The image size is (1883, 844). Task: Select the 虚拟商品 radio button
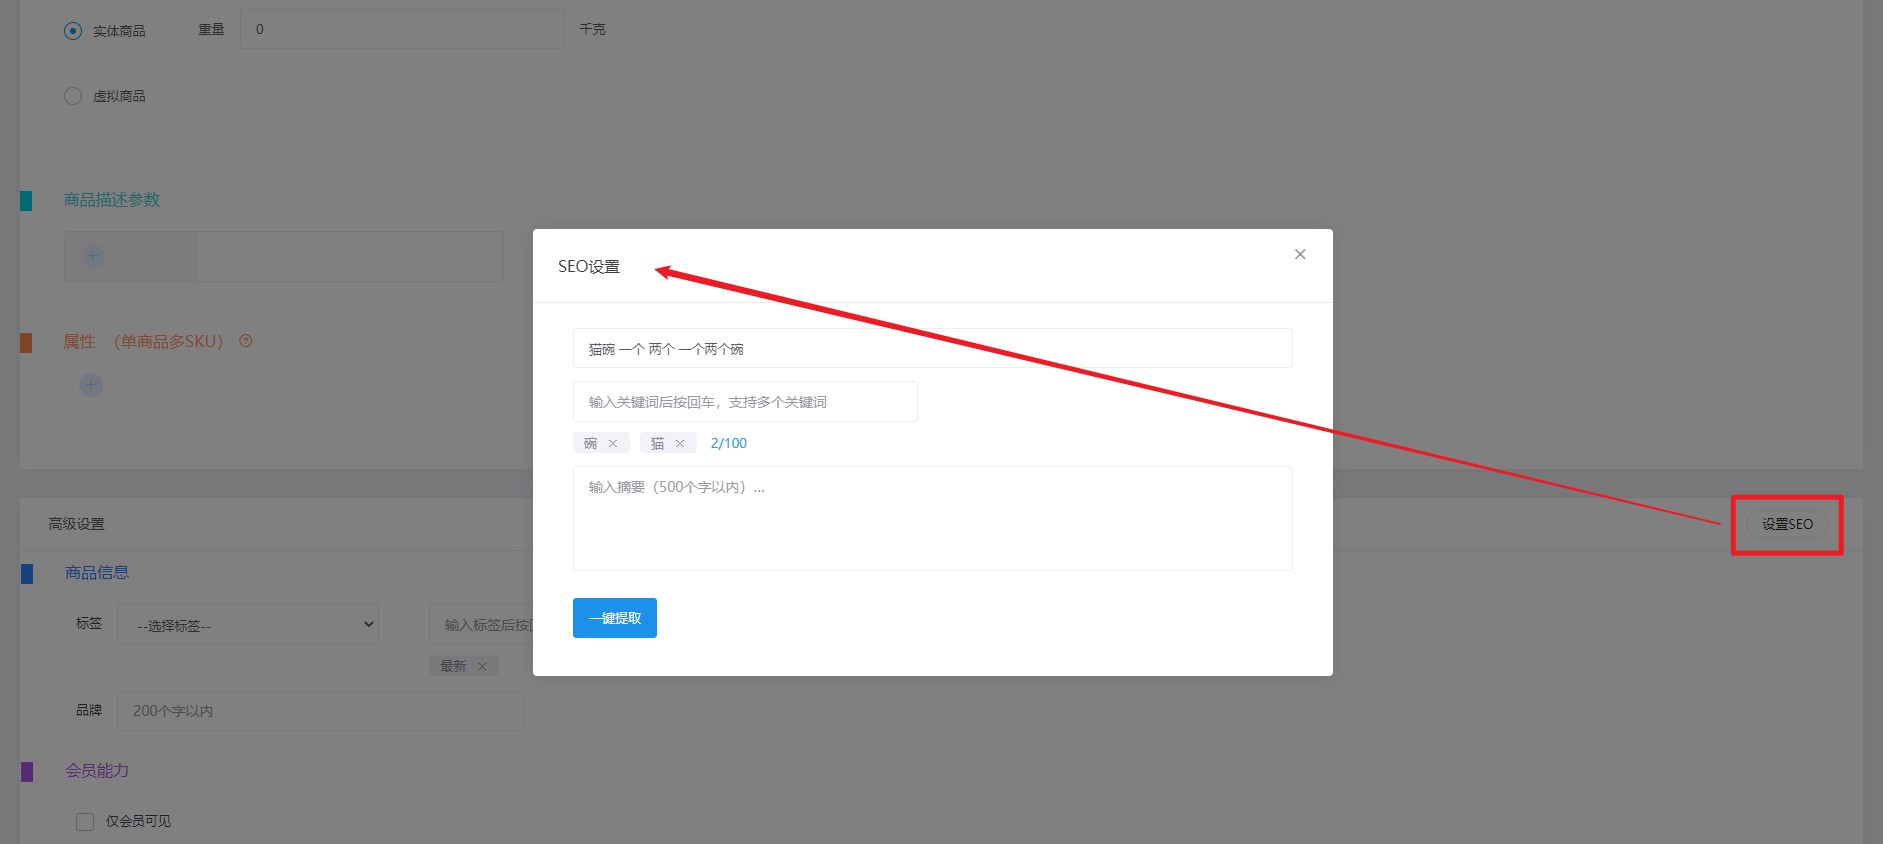pyautogui.click(x=73, y=96)
